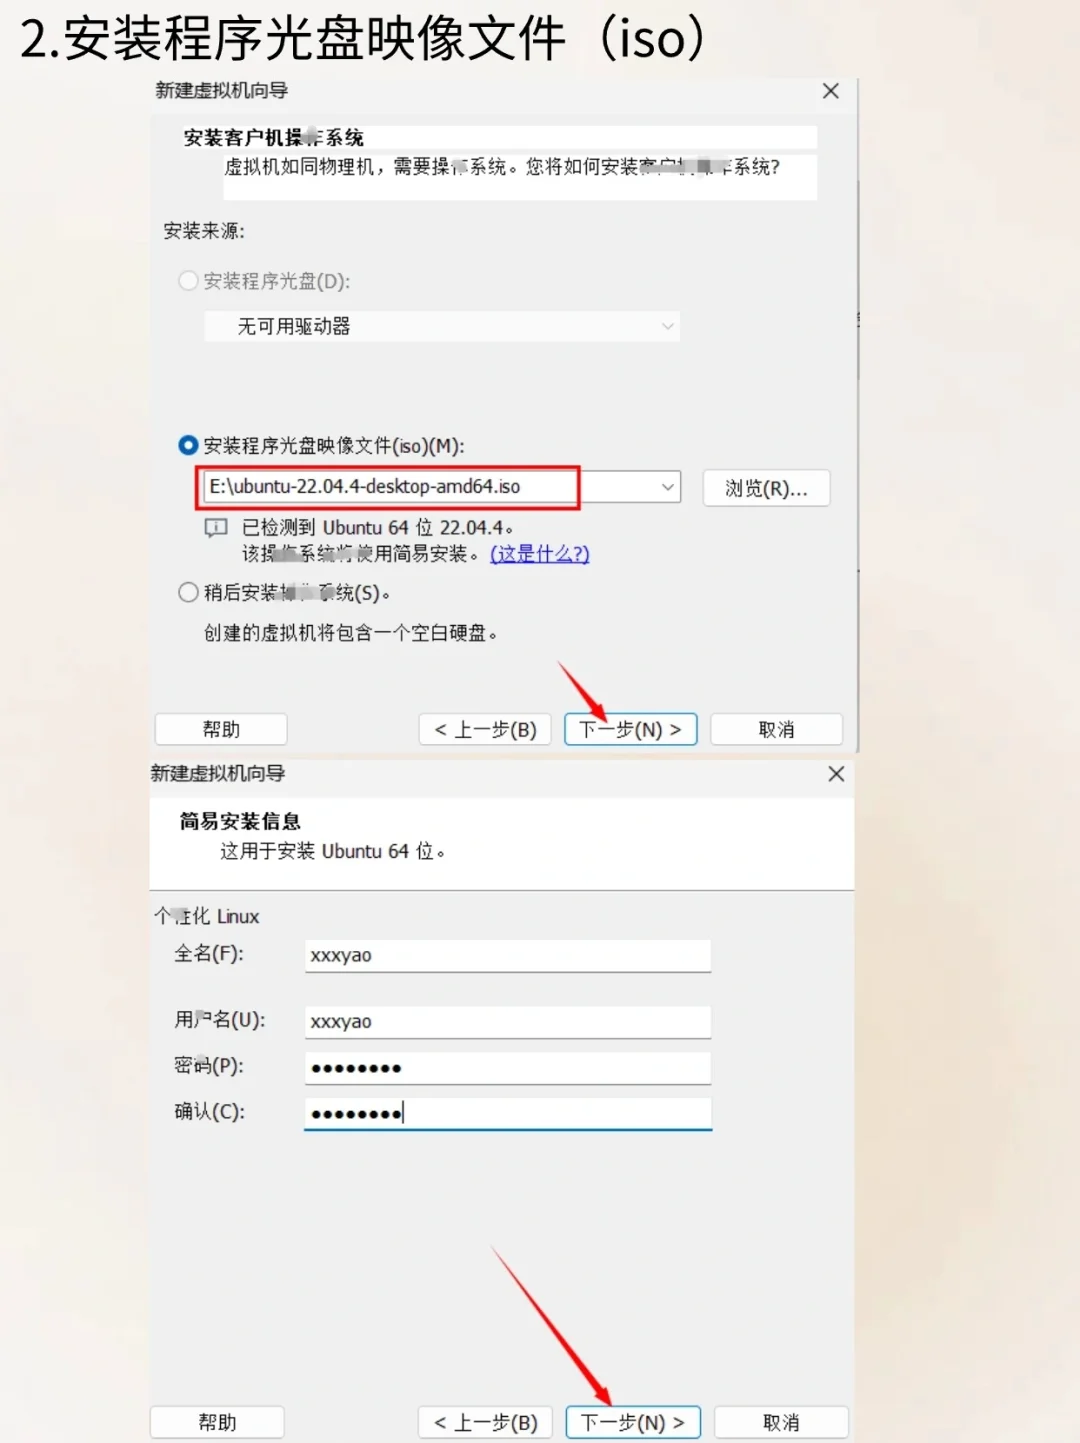Select the 安装程序光盘映像文件(iso) radio option
Screen dimensions: 1080x1443
188,445
